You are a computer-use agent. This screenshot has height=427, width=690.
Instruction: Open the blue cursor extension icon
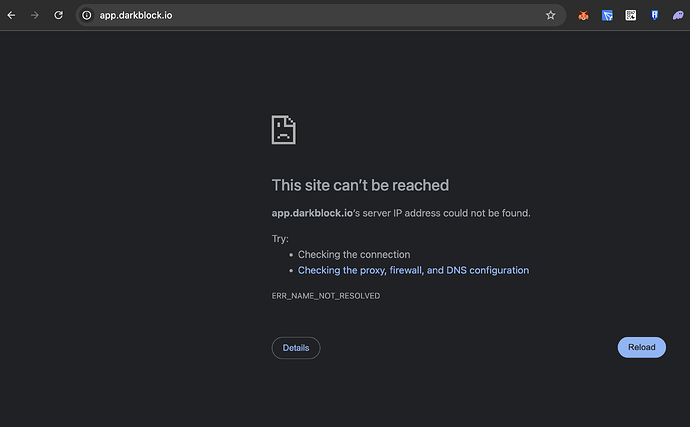click(x=607, y=16)
